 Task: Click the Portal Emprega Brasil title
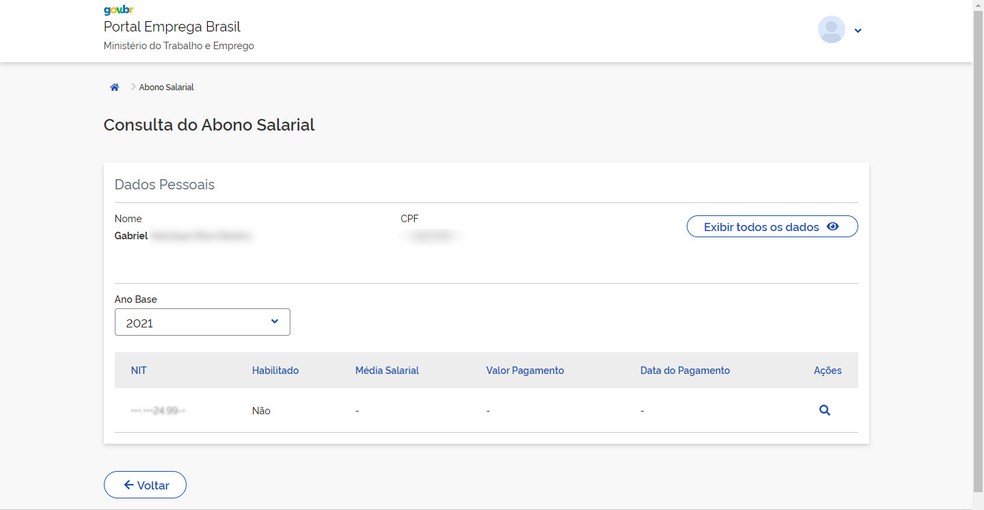(x=172, y=27)
